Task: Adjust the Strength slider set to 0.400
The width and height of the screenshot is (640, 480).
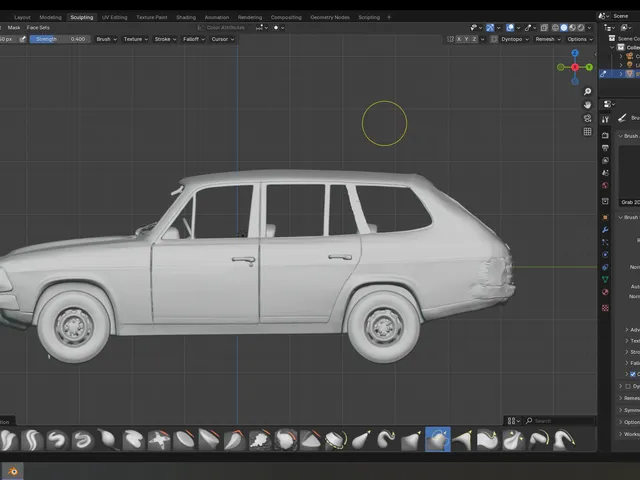Action: (60, 39)
